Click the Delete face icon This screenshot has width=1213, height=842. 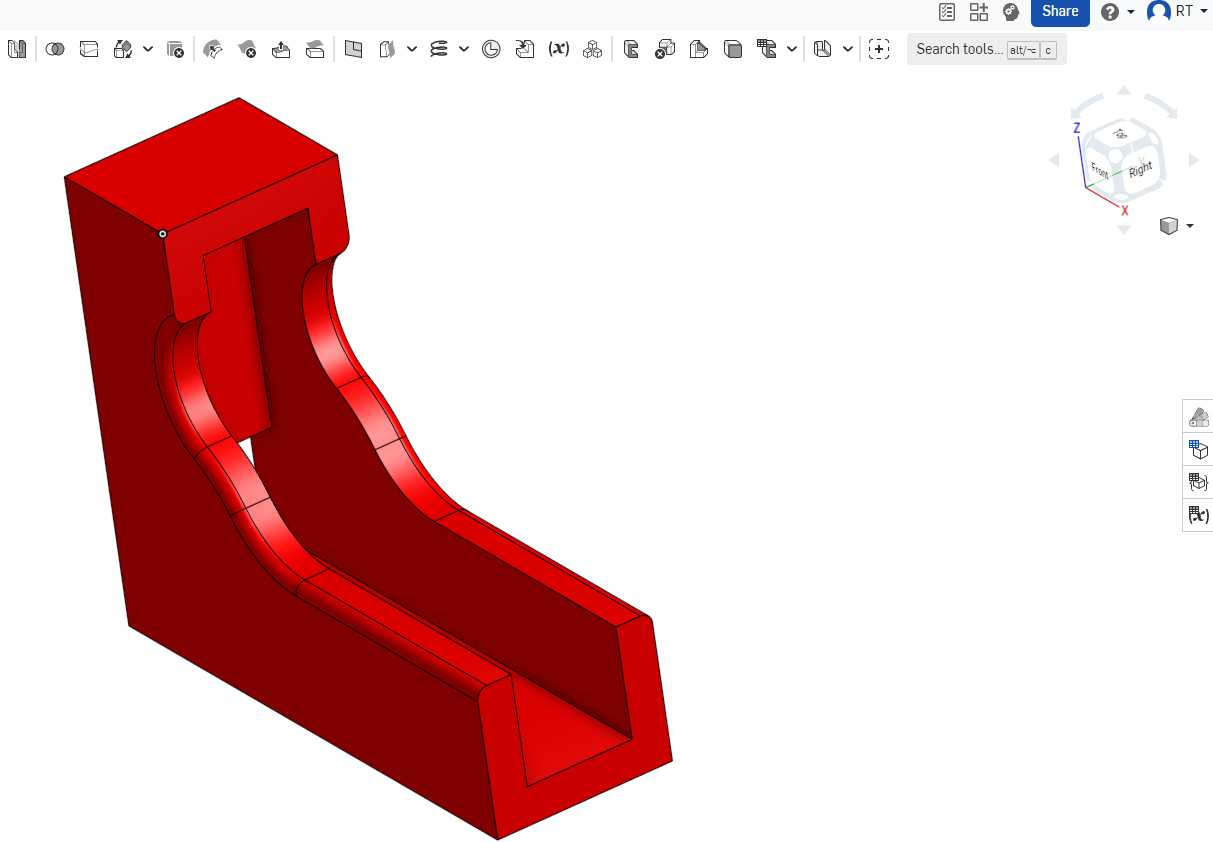(x=248, y=49)
